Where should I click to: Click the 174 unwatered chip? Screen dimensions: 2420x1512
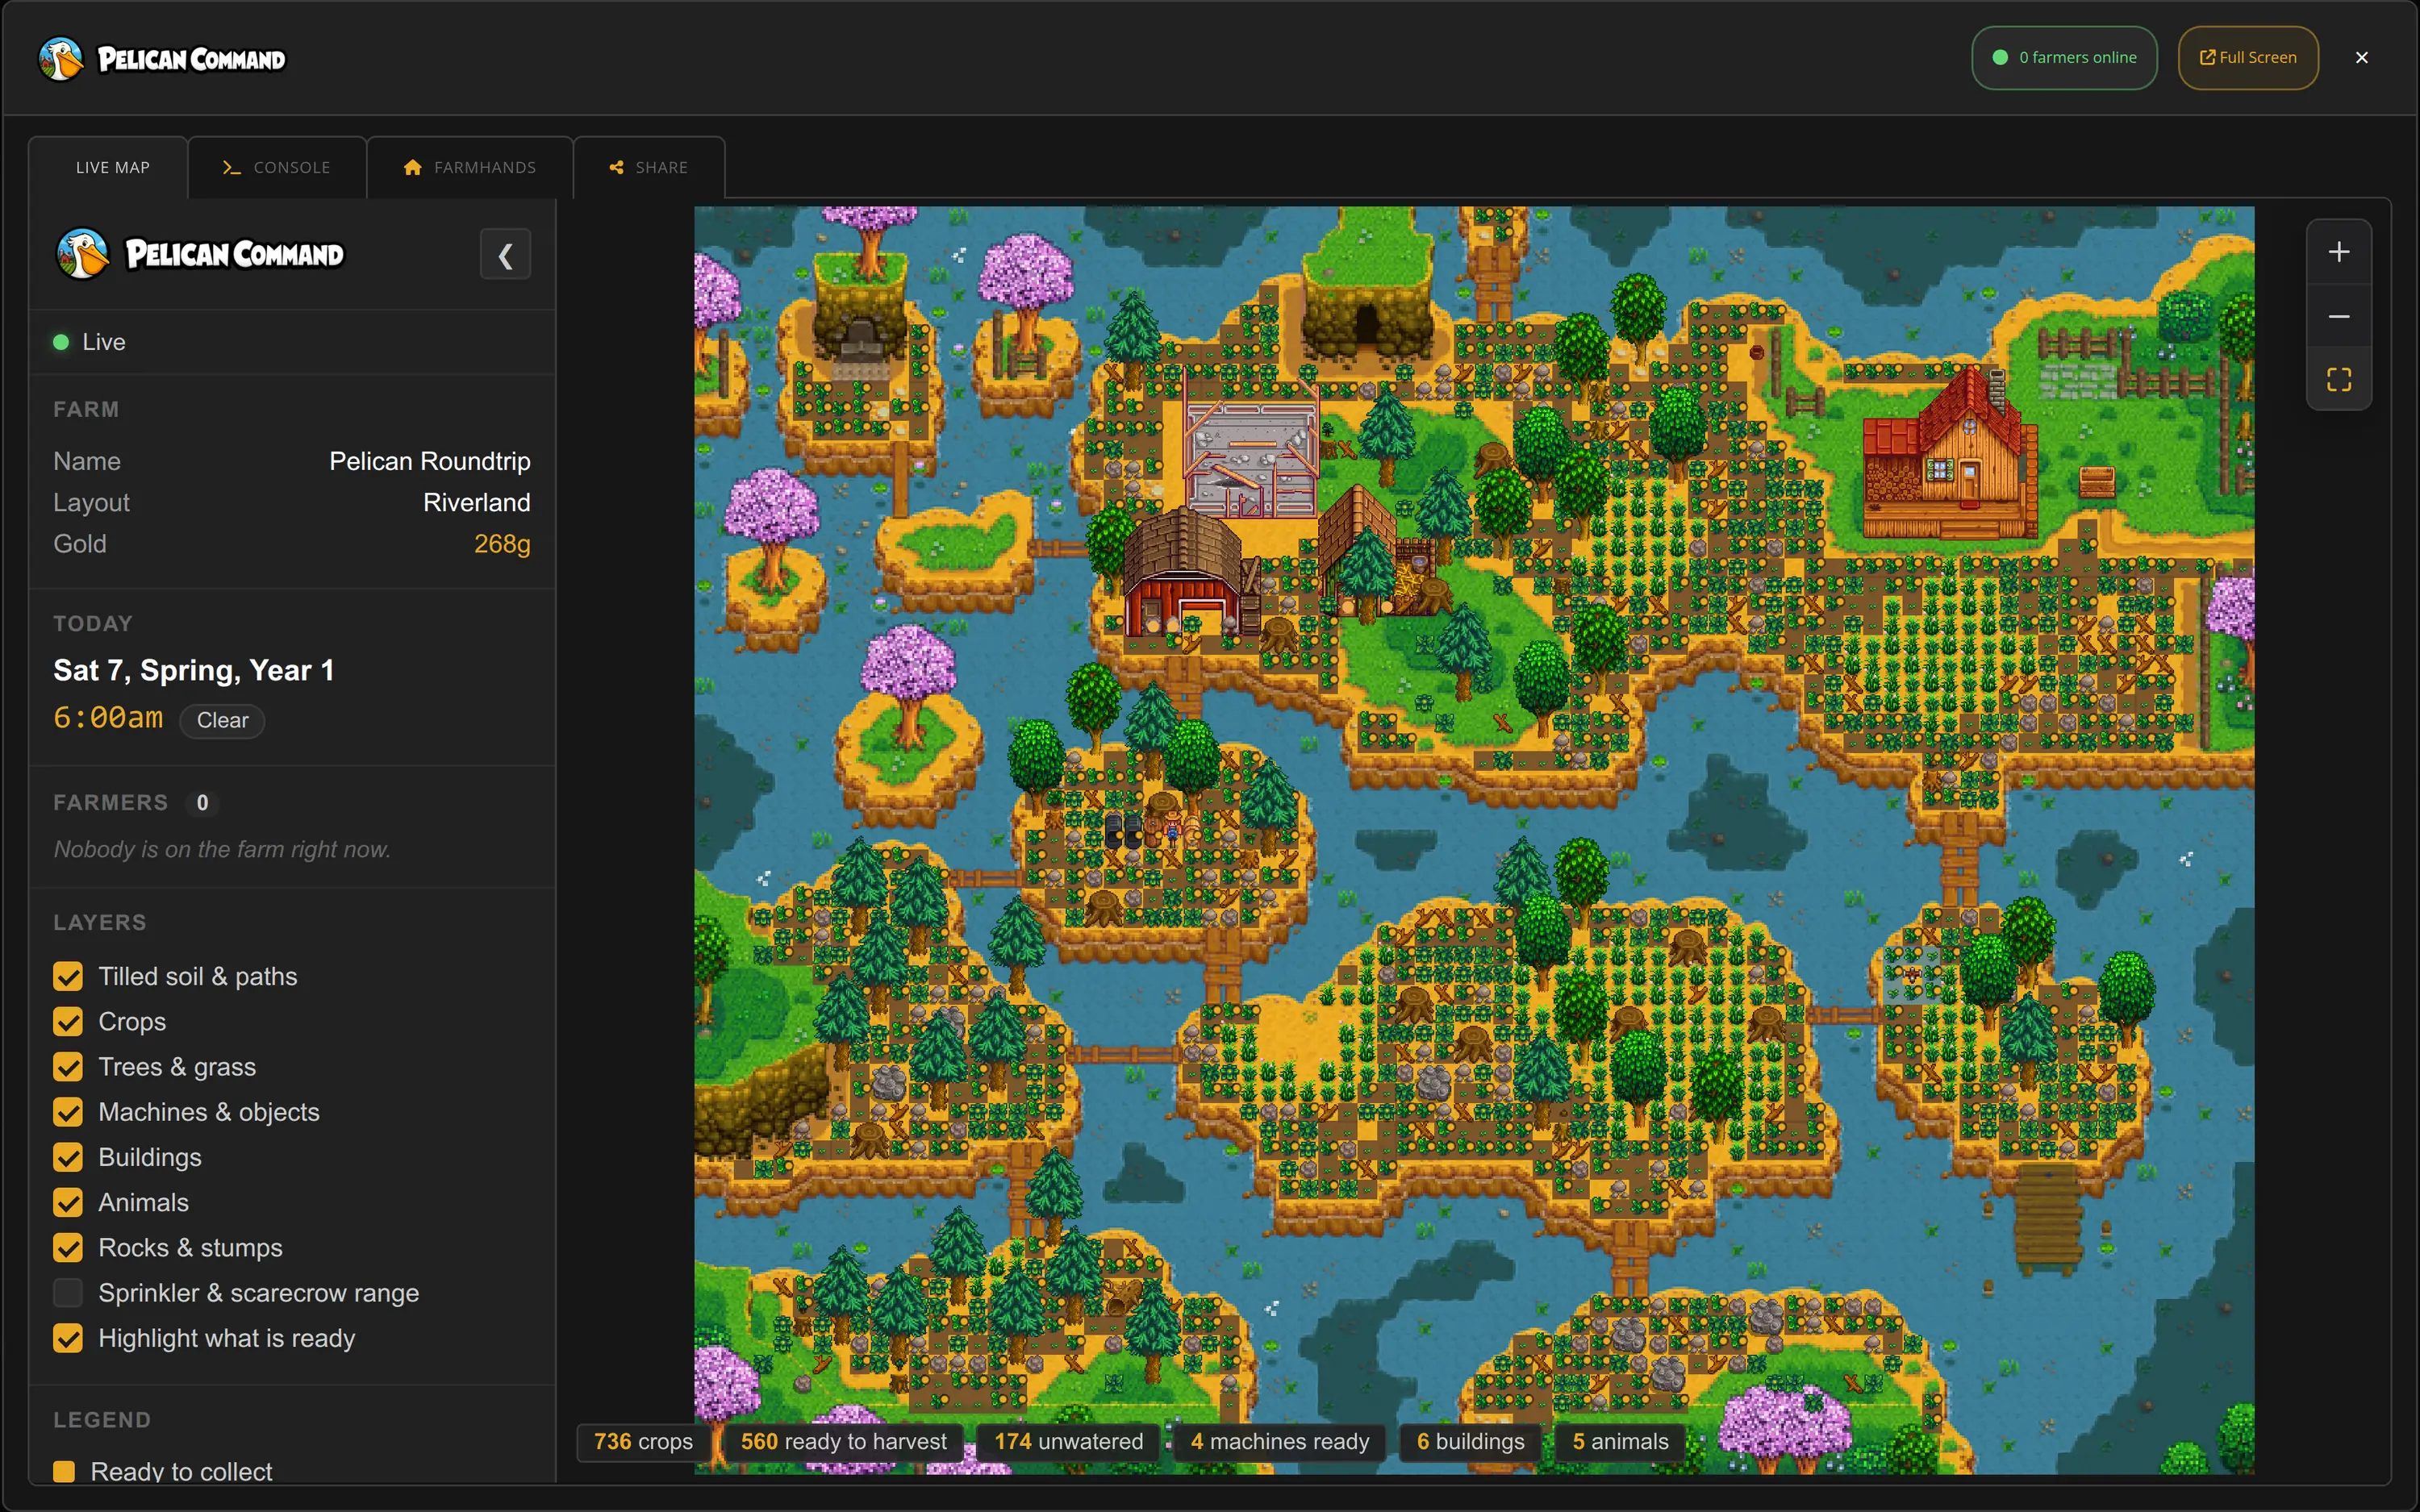click(x=1068, y=1441)
